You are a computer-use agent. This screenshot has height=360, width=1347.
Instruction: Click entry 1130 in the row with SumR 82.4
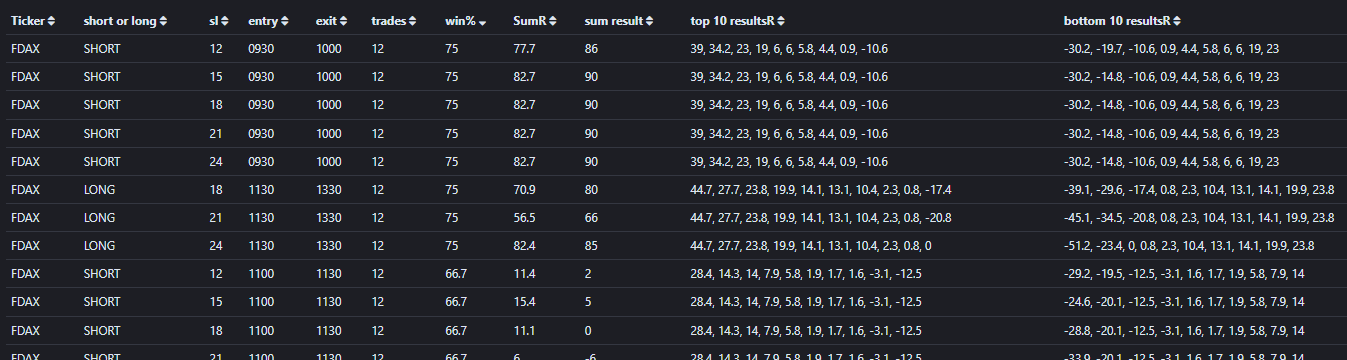click(x=261, y=245)
